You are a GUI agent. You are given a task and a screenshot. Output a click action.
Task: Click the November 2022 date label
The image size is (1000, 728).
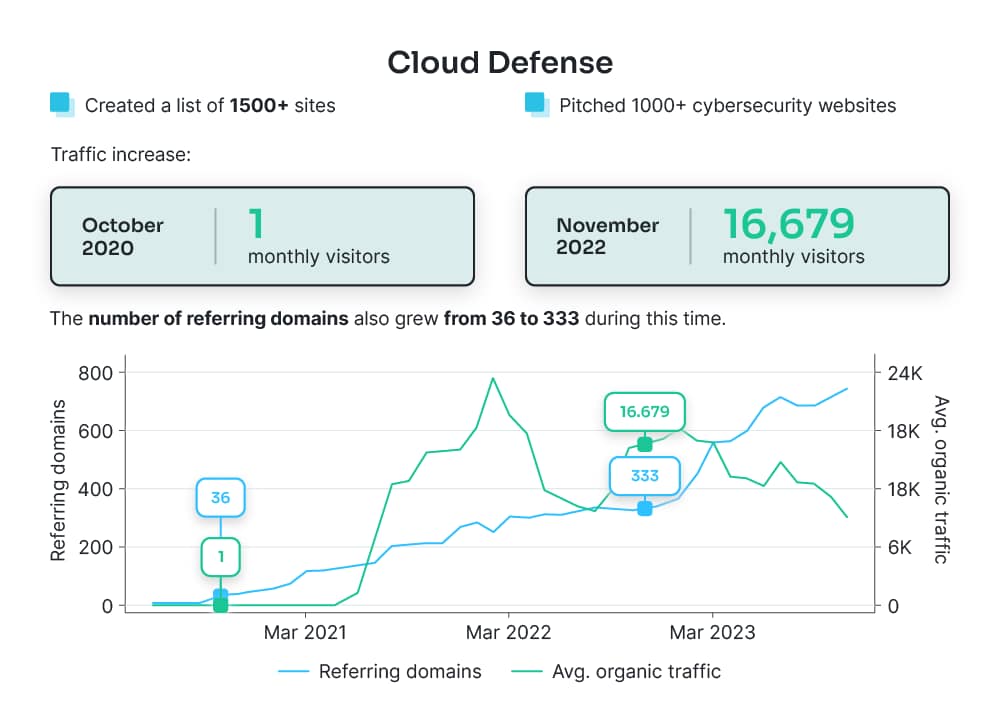coord(607,236)
